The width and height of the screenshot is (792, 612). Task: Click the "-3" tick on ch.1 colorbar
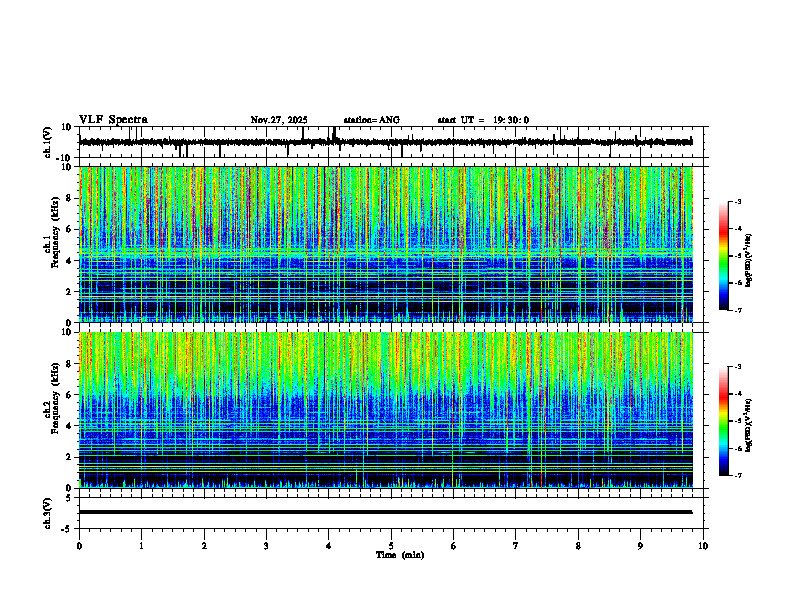pyautogui.click(x=737, y=201)
